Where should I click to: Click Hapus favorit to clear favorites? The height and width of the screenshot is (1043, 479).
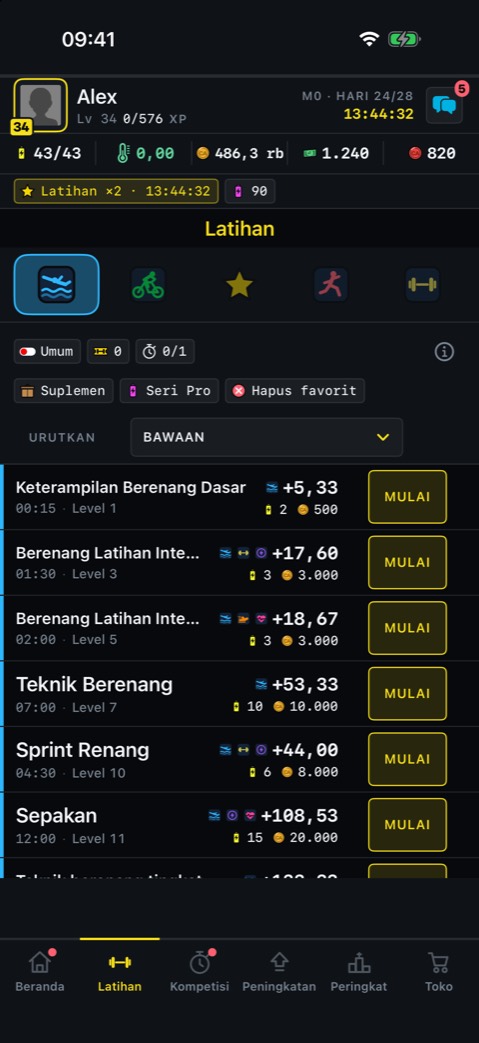295,390
